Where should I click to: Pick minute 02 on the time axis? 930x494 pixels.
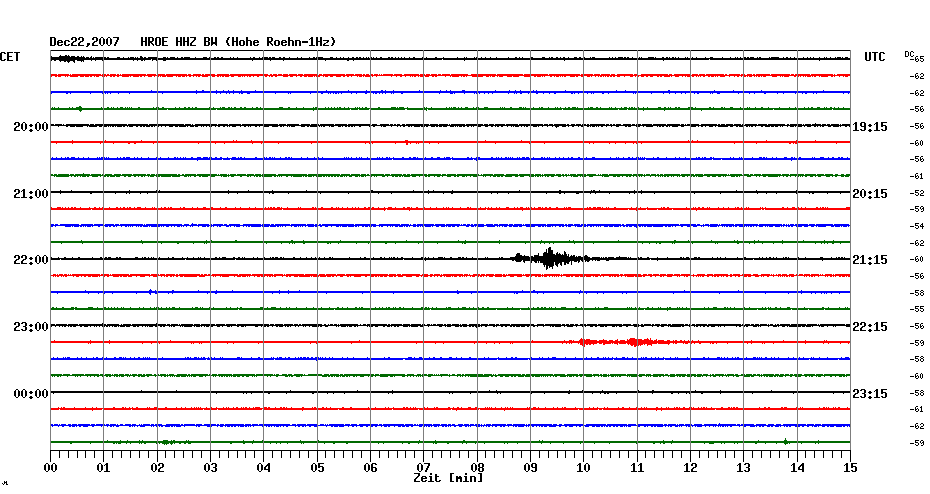point(157,468)
